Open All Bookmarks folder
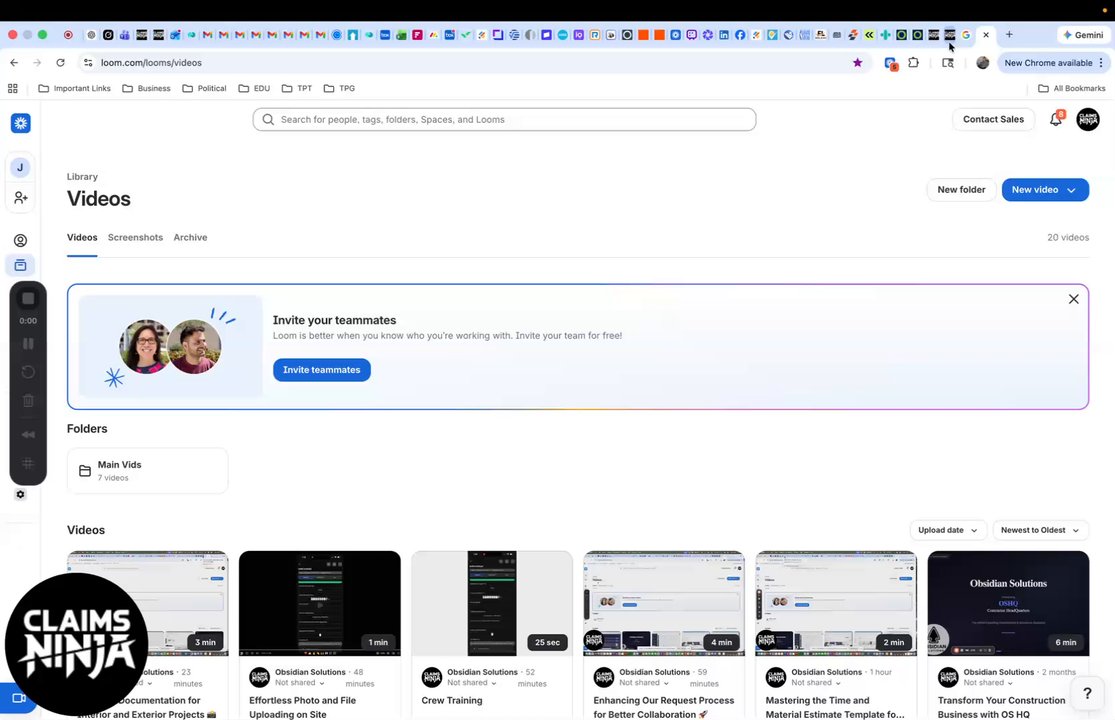This screenshot has width=1115, height=720. click(x=1072, y=88)
